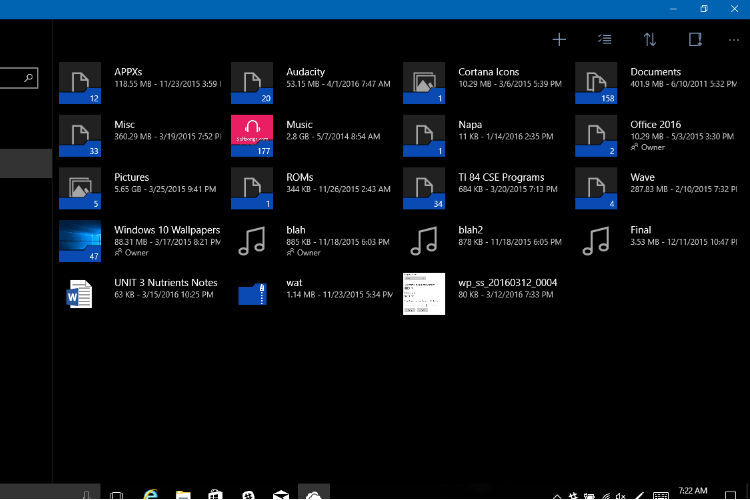Open the Documents folder
750x500 pixels.
[x=596, y=83]
